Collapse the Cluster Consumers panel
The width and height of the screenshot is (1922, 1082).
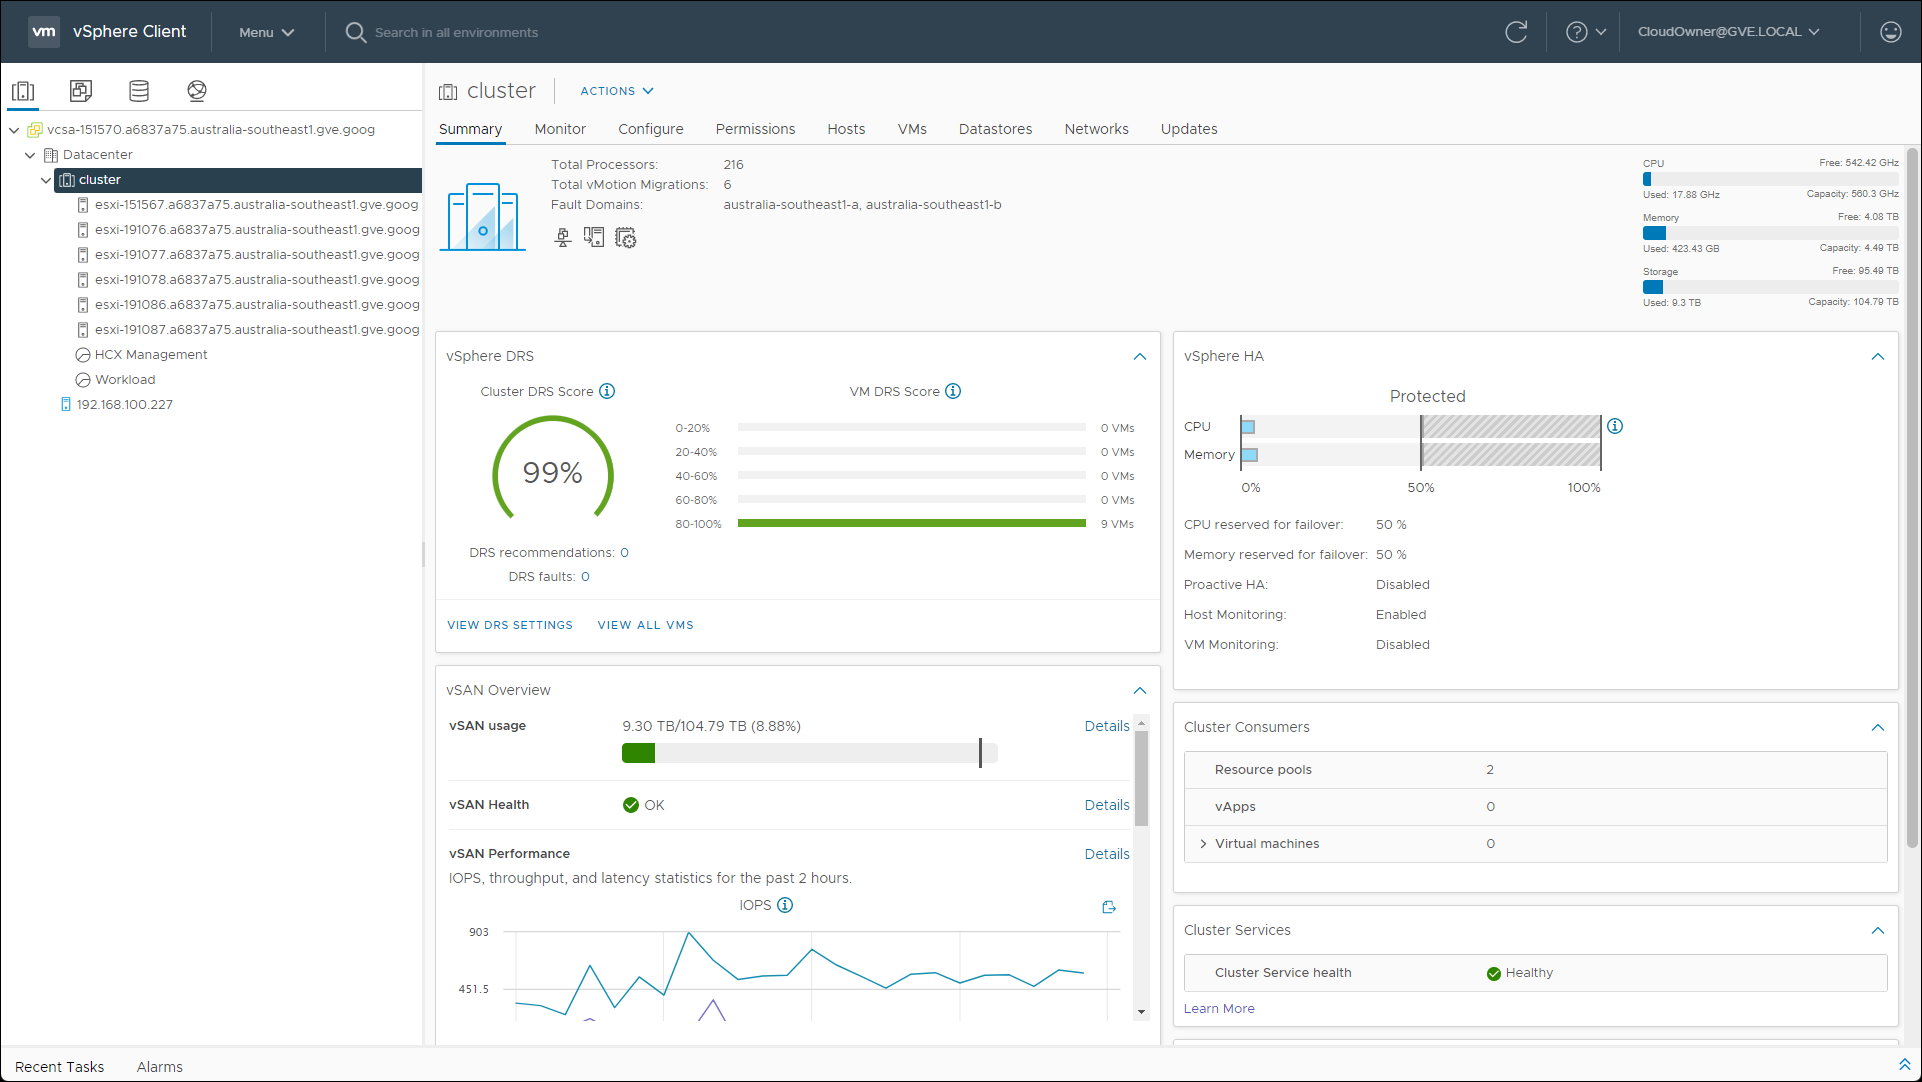[x=1878, y=728]
